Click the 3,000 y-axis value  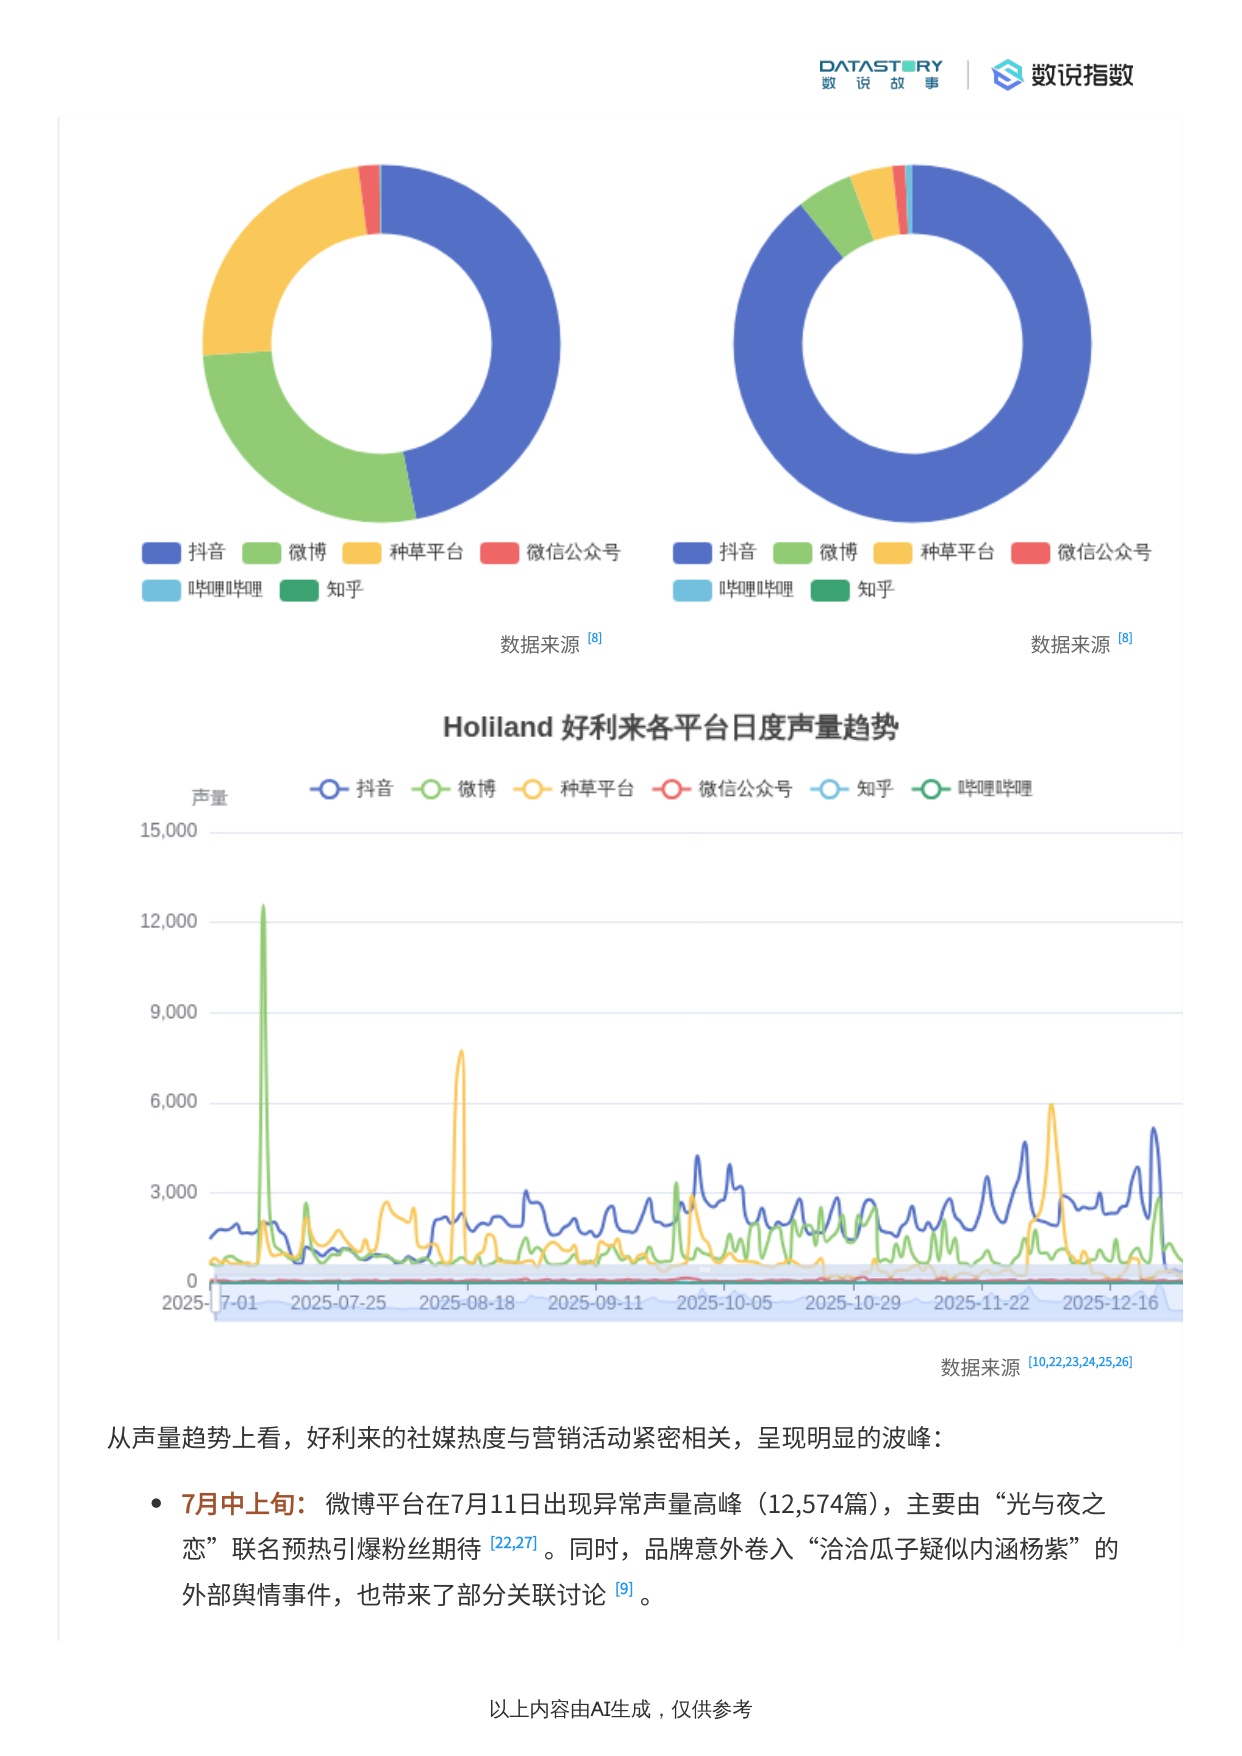click(x=173, y=1192)
